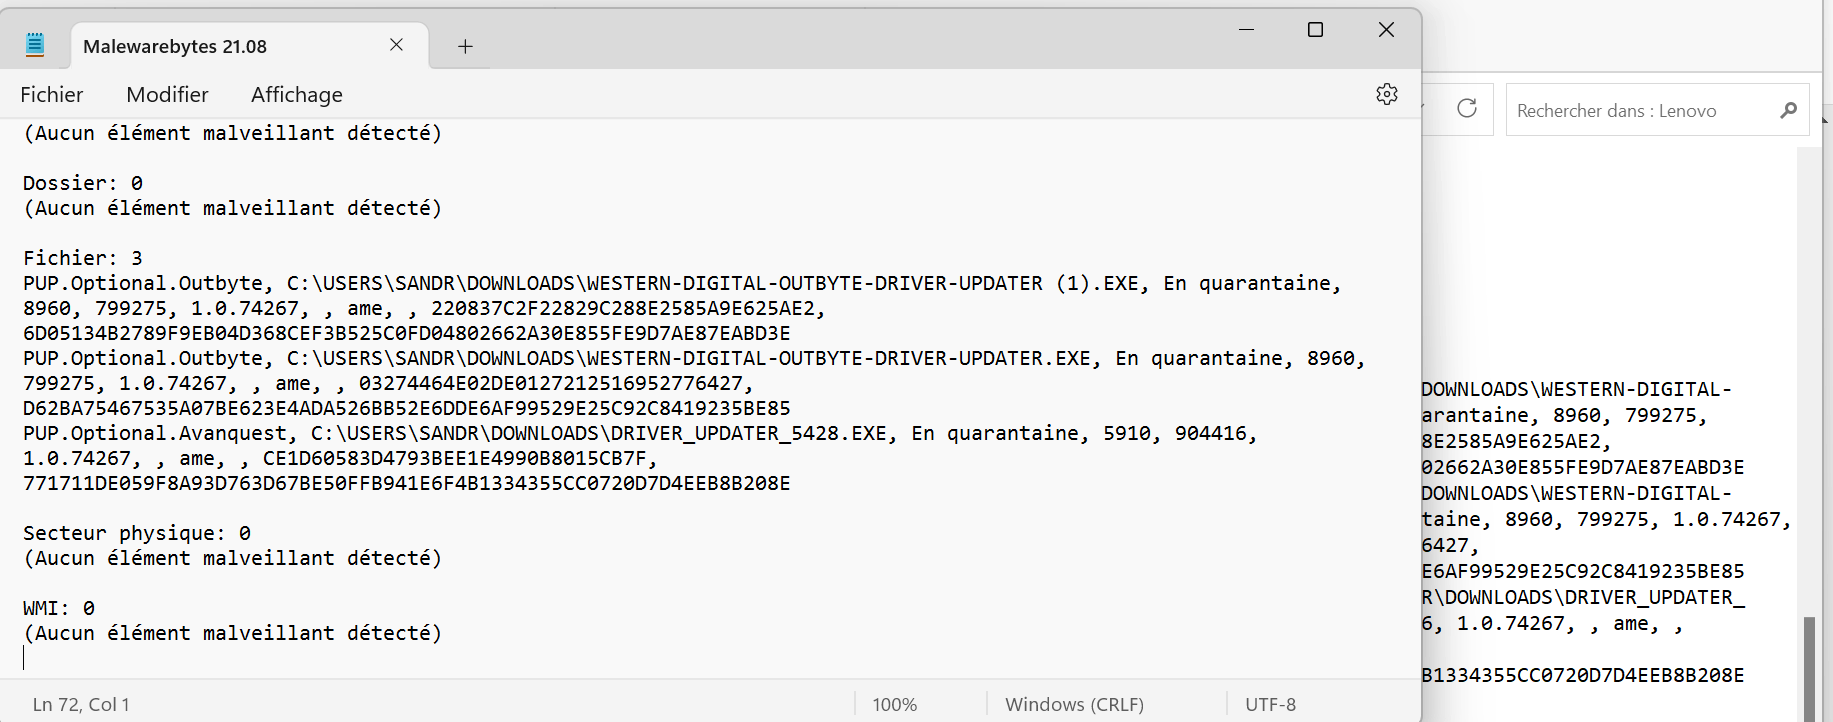The image size is (1833, 722).
Task: Click 'E6AF99529E25C92C8419235BE85' in background window
Action: 1583,571
